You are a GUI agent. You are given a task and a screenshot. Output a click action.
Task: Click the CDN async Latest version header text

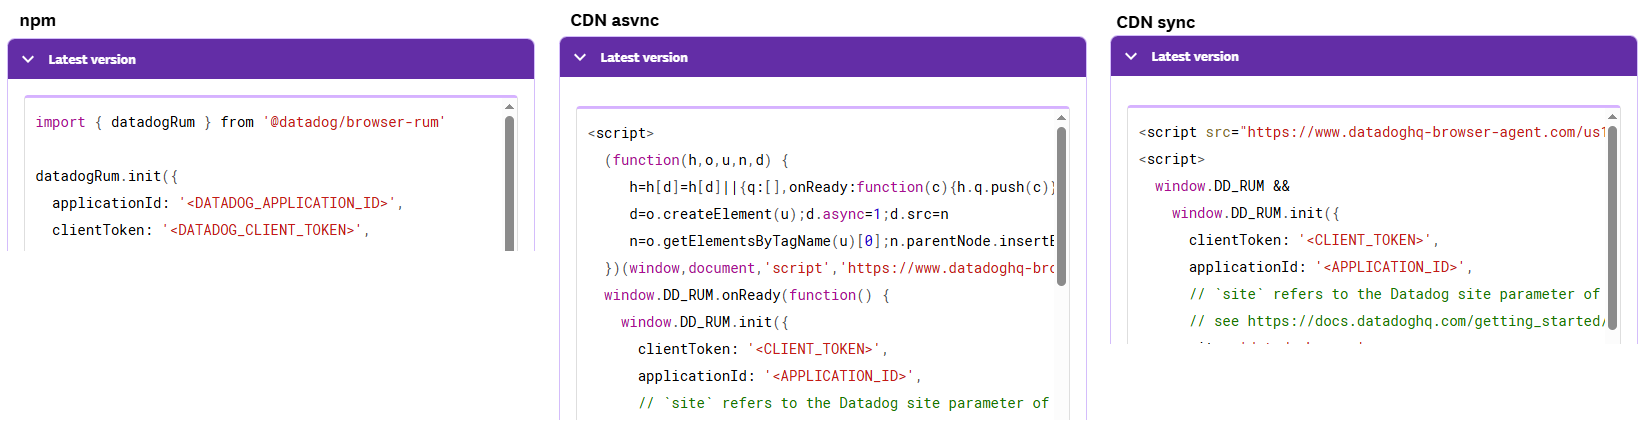coord(644,58)
